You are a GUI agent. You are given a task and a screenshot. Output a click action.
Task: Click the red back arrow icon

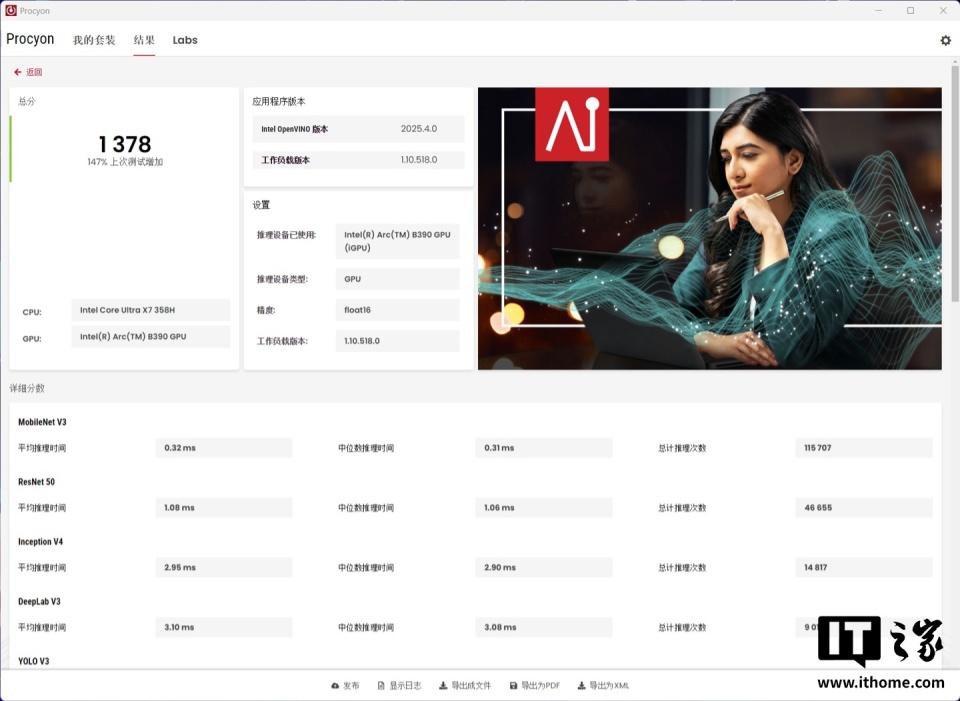[x=18, y=72]
